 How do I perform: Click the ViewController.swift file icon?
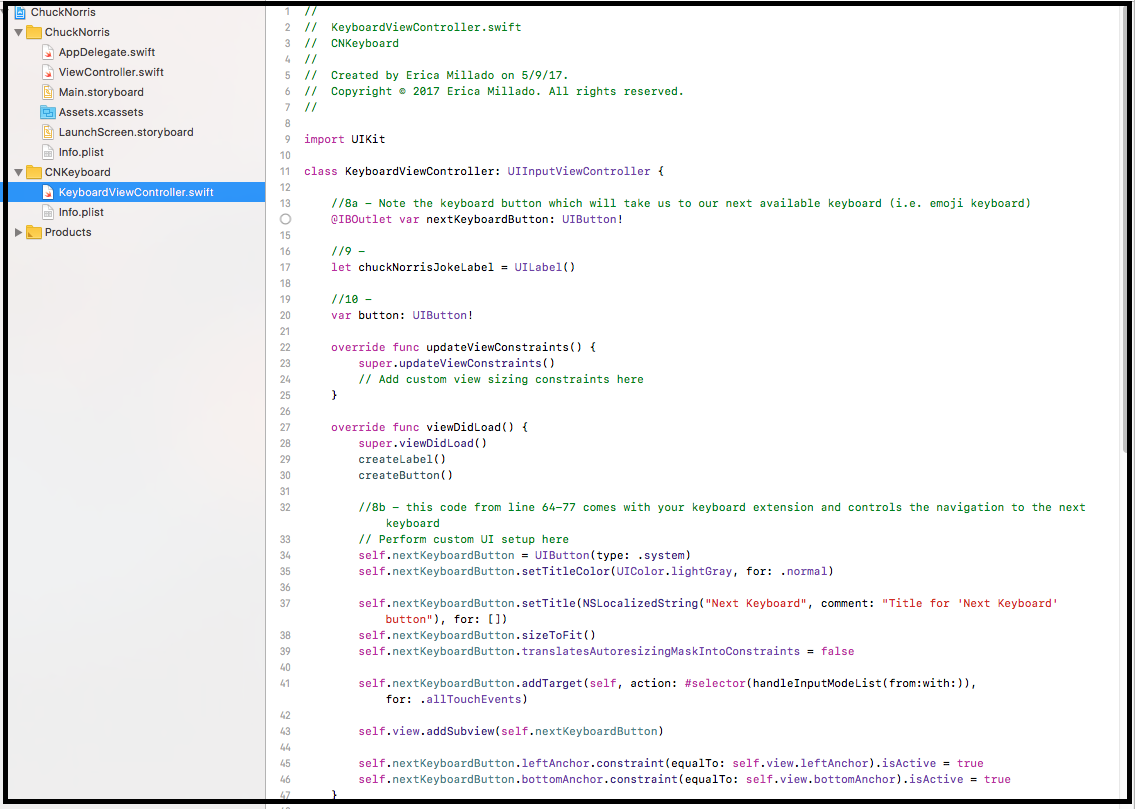48,72
